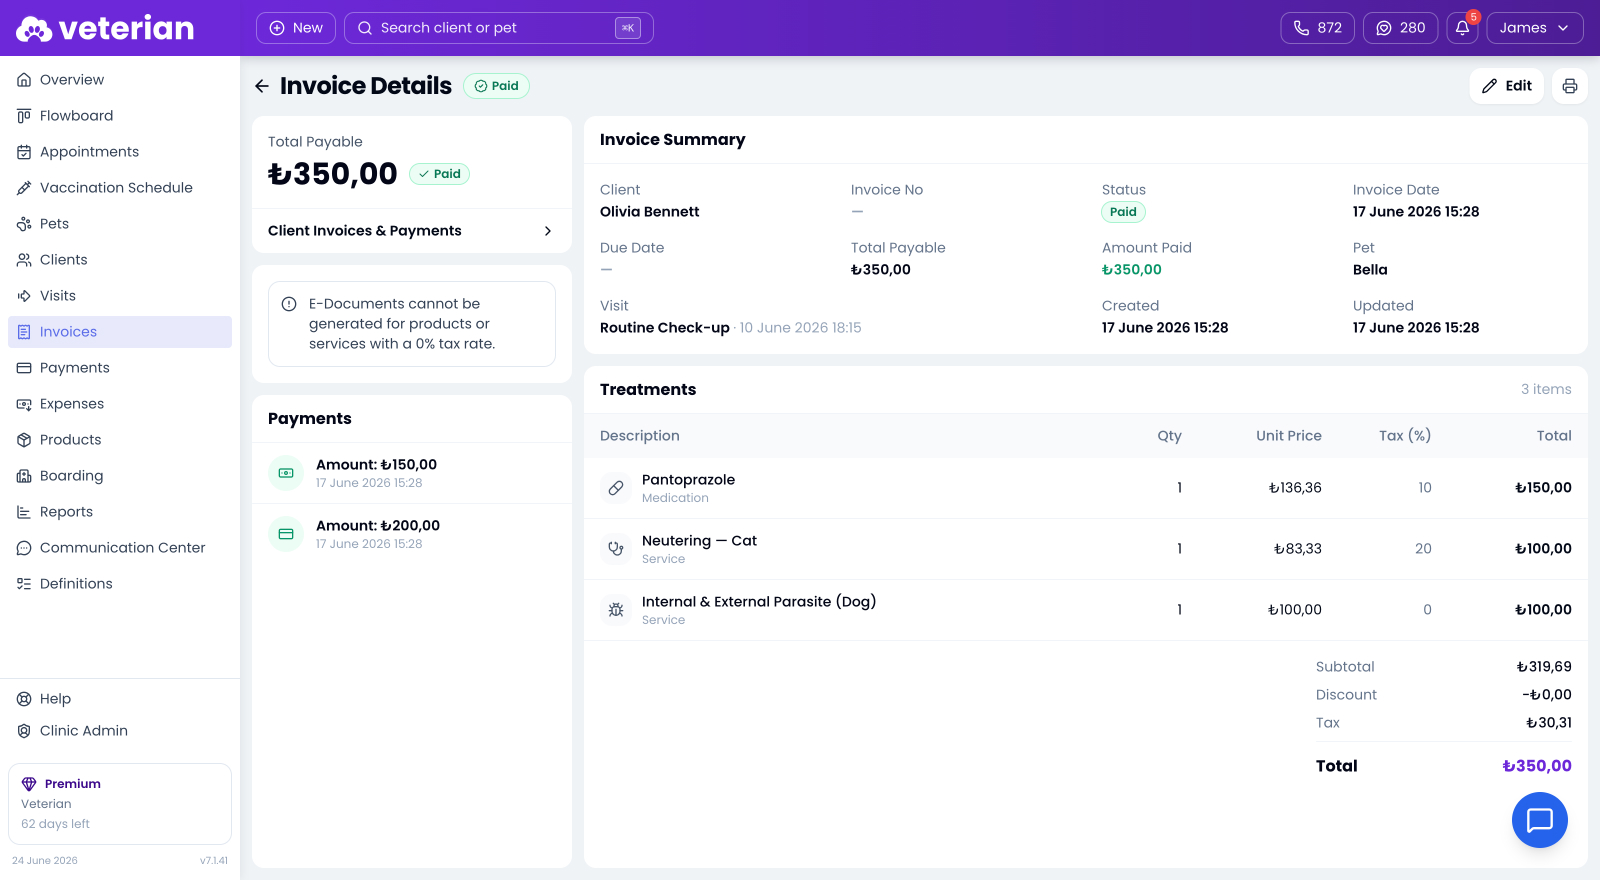Viewport: 1600px width, 880px height.
Task: Click the Paid status badge in Invoice Summary
Action: (x=1124, y=212)
